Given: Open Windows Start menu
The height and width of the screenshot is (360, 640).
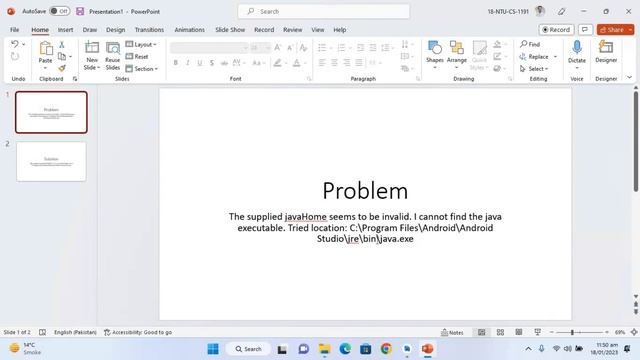Looking at the screenshot, I should [213, 349].
